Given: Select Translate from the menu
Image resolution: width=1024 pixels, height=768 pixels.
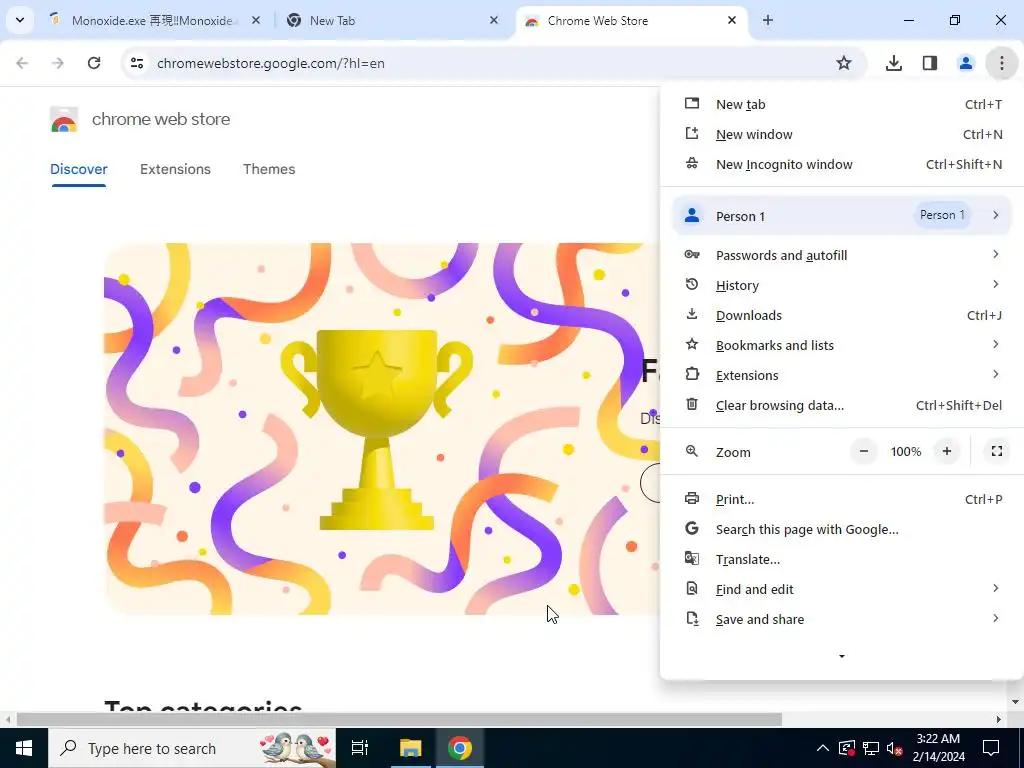Looking at the screenshot, I should (x=842, y=559).
